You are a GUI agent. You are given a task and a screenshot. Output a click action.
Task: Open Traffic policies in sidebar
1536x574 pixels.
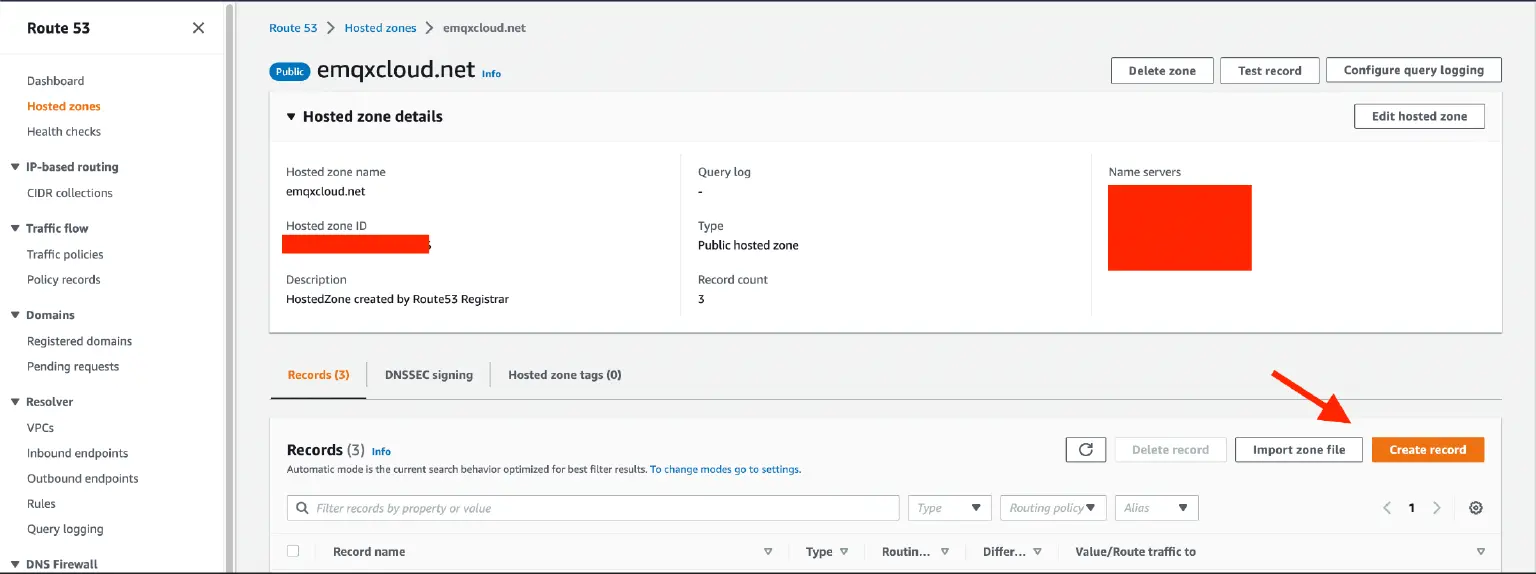65,255
